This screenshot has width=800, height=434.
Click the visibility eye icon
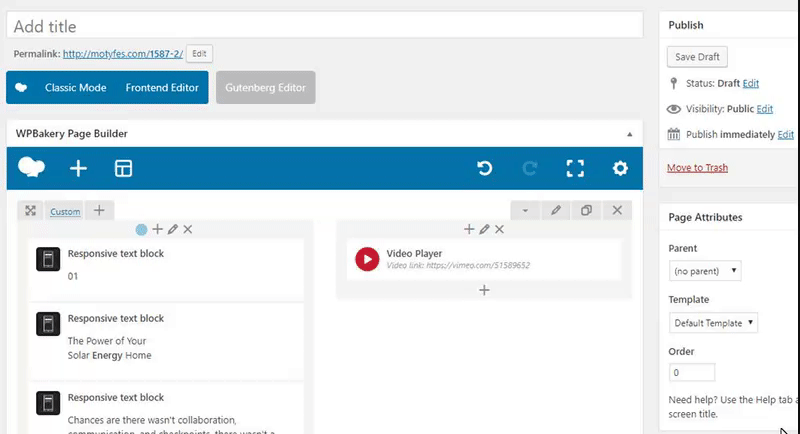pos(673,109)
